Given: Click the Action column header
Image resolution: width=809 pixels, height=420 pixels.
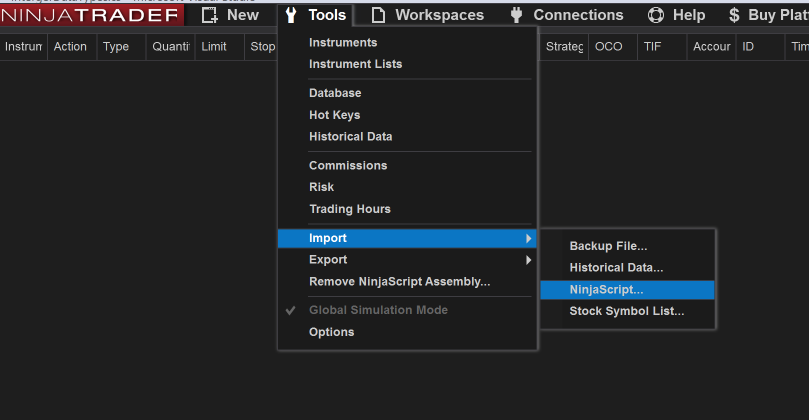Looking at the screenshot, I should [x=72, y=46].
